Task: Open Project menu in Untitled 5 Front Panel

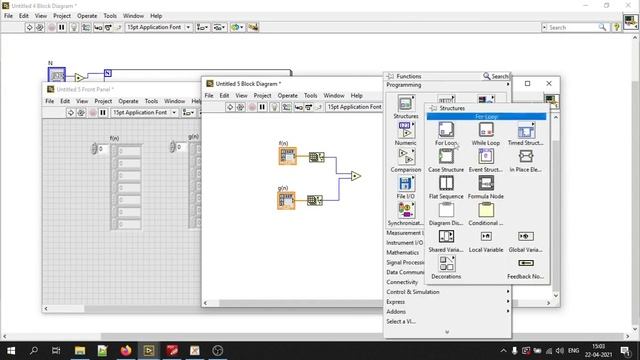Action: (x=103, y=101)
